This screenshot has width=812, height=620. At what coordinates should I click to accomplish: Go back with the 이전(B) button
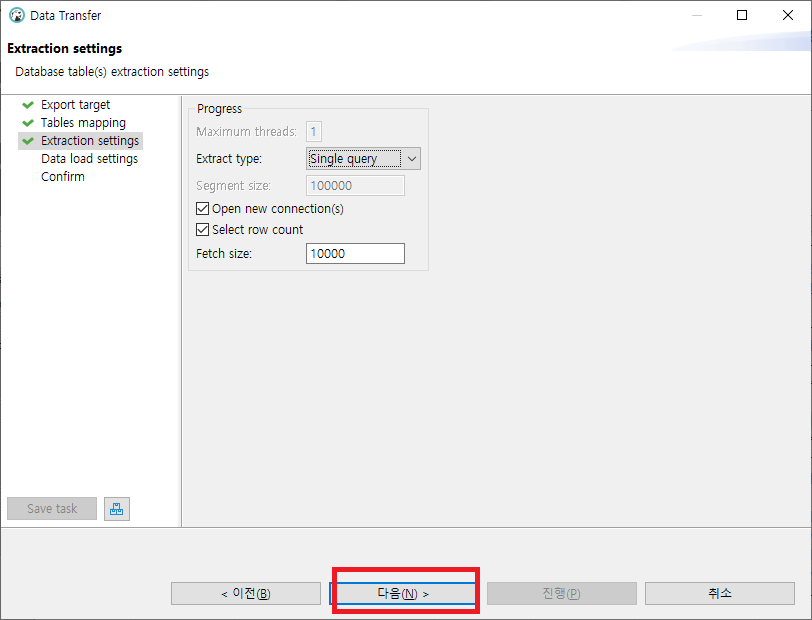pos(244,594)
